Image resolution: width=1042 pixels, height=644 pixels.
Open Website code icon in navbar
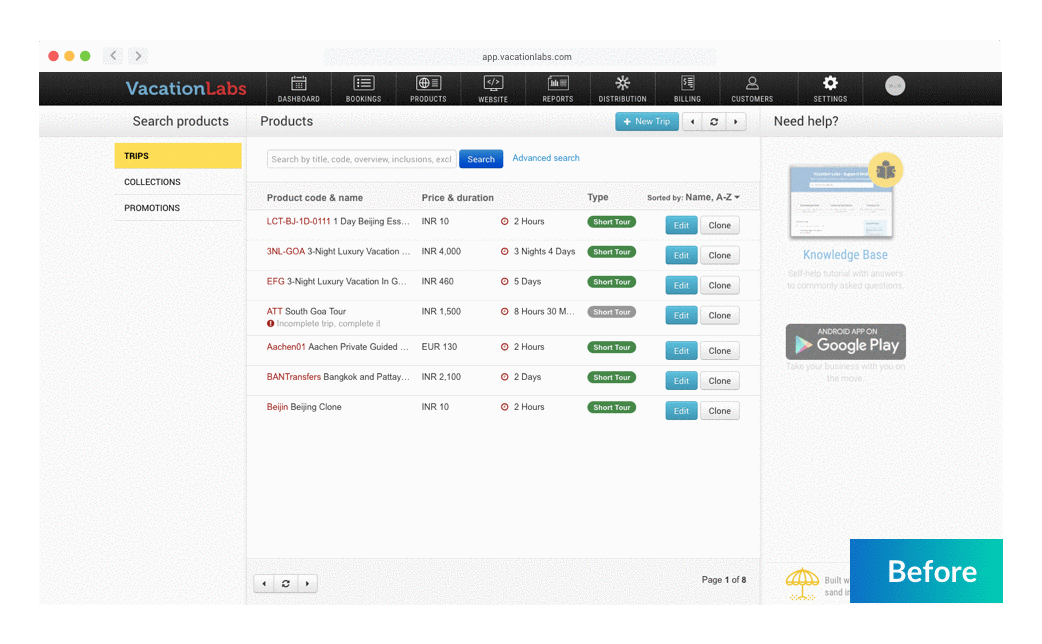(x=493, y=84)
